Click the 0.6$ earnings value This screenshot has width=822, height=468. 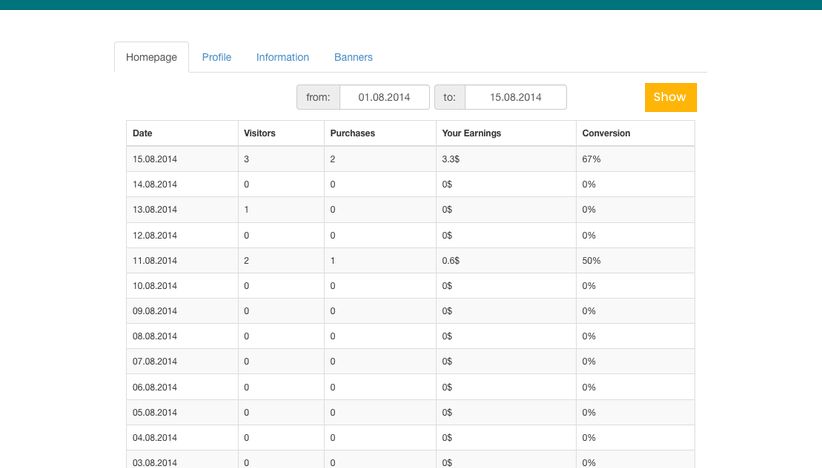pos(450,260)
